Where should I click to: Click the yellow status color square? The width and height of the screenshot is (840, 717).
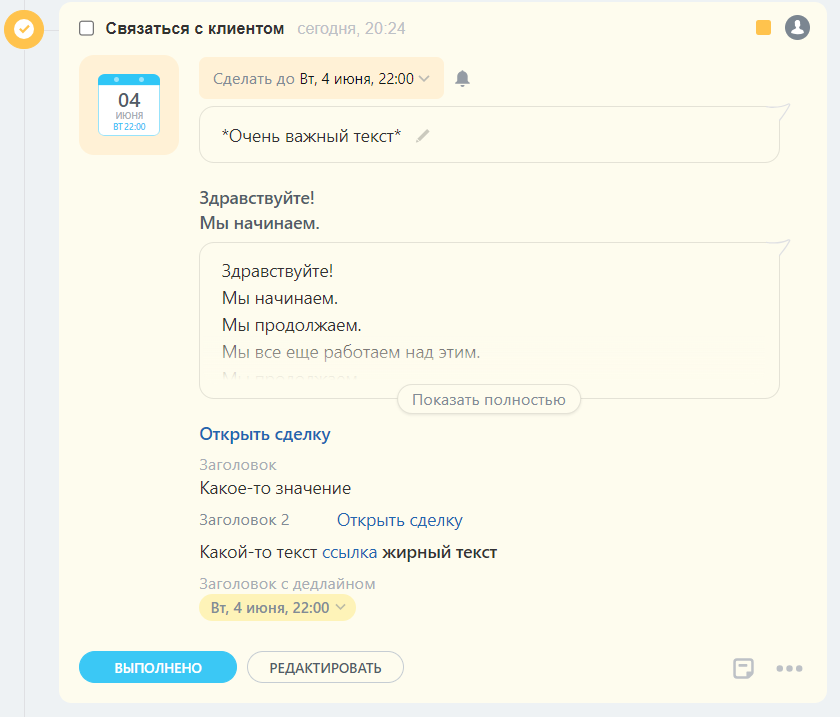[764, 27]
